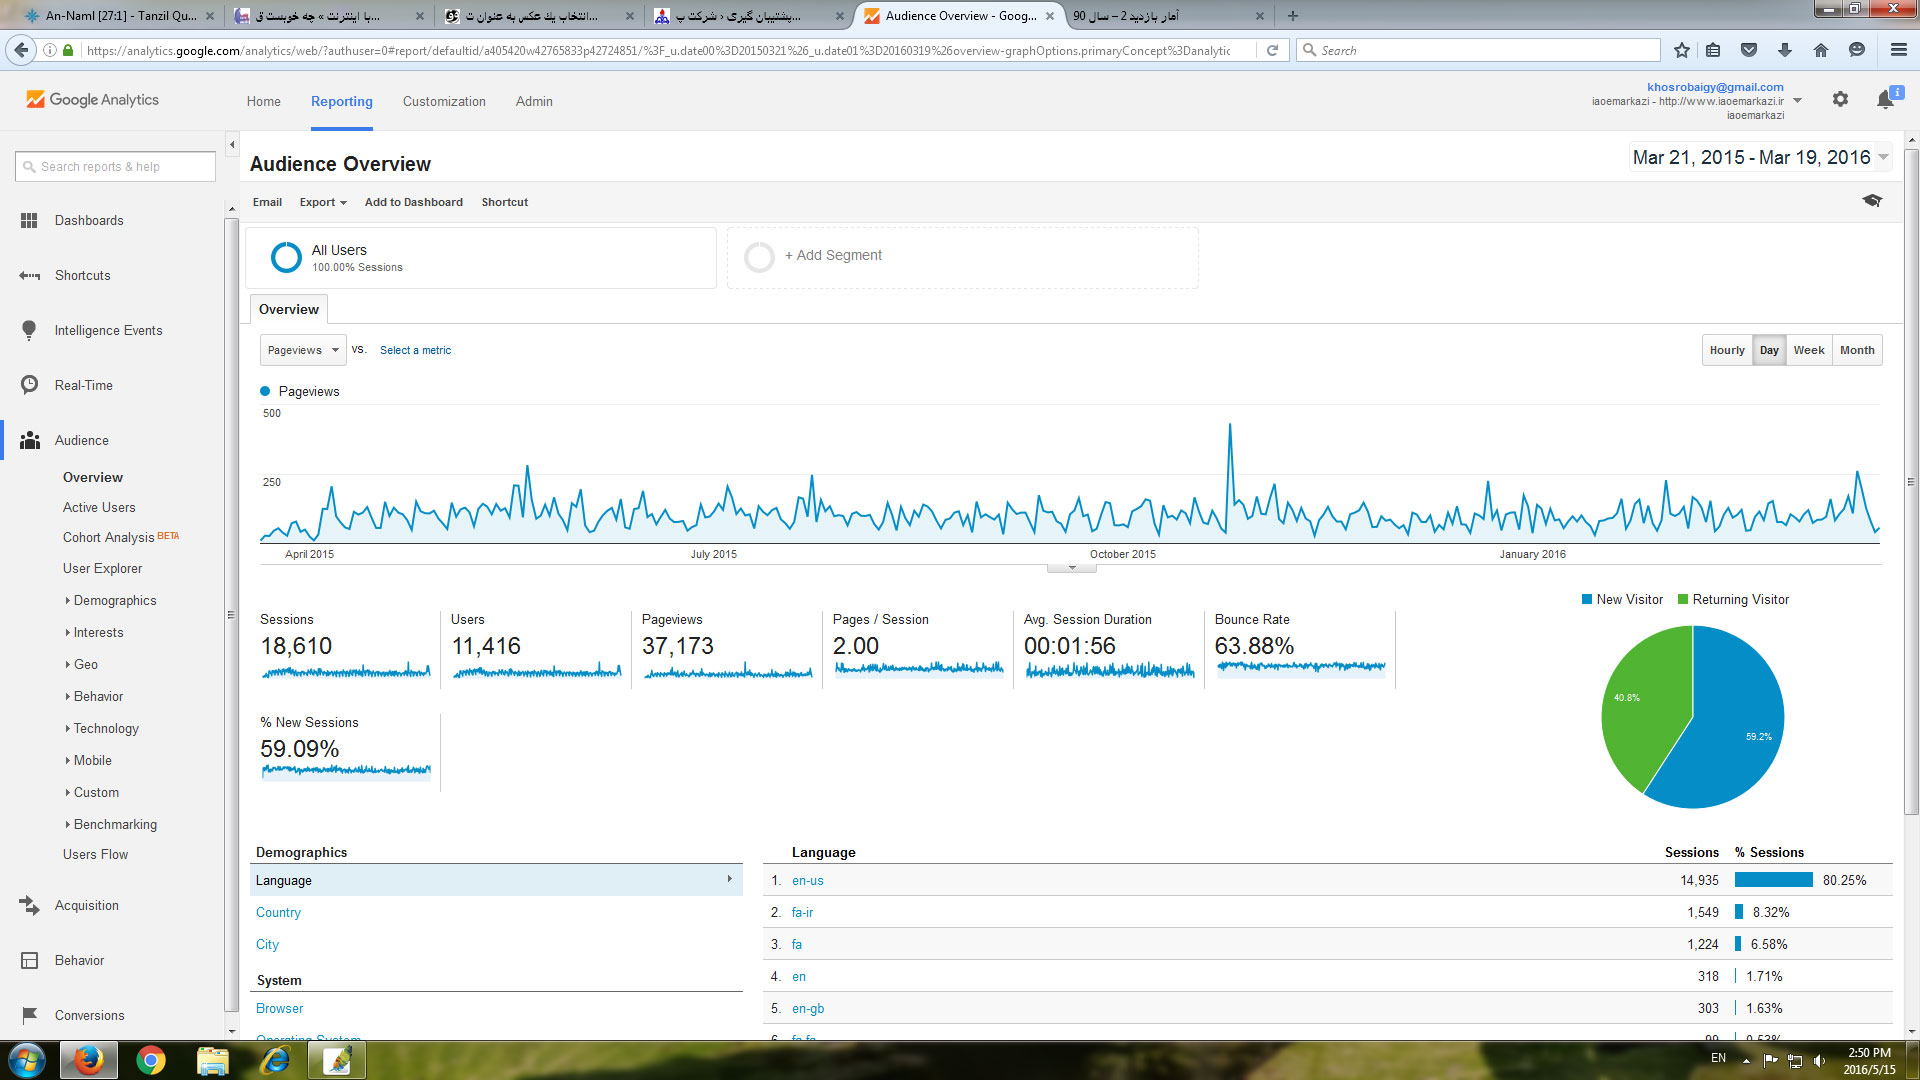
Task: Click the Add to Dashboard button
Action: tap(413, 202)
